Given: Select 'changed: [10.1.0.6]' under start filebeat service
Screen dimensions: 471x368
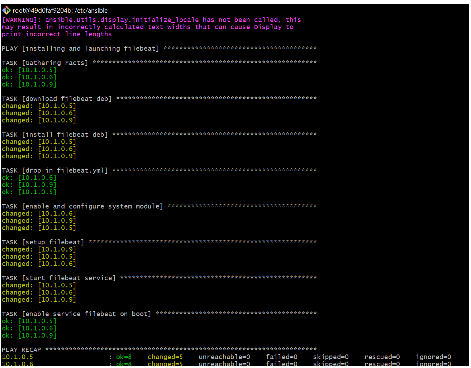Looking at the screenshot, I should pyautogui.click(x=39, y=292).
